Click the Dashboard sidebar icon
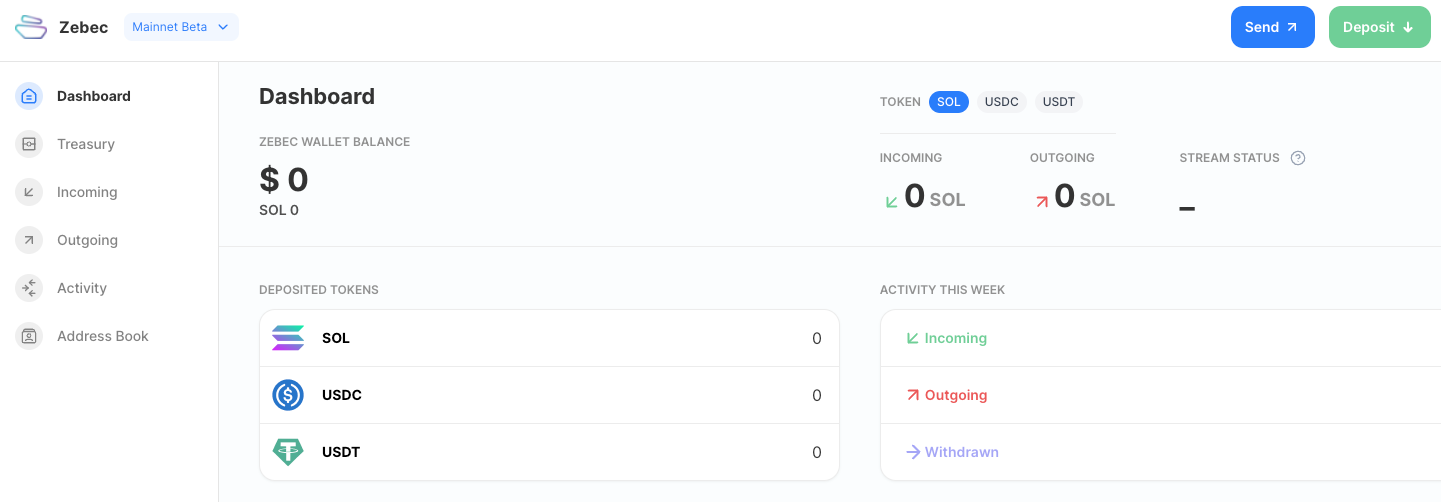Viewport: 1441px width, 502px height. [29, 96]
